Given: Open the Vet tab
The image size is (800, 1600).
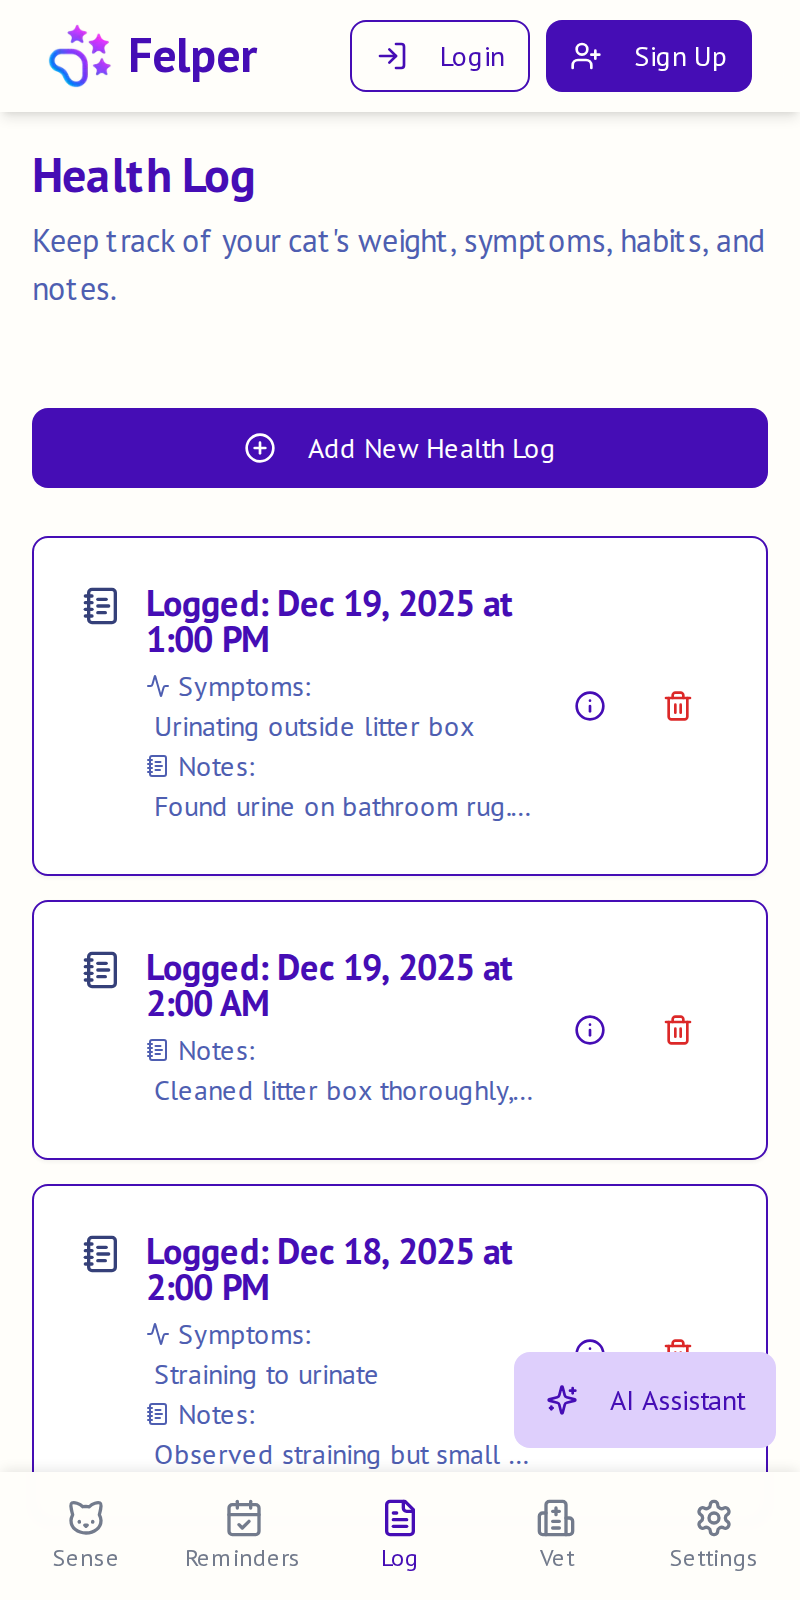Looking at the screenshot, I should click(556, 1532).
